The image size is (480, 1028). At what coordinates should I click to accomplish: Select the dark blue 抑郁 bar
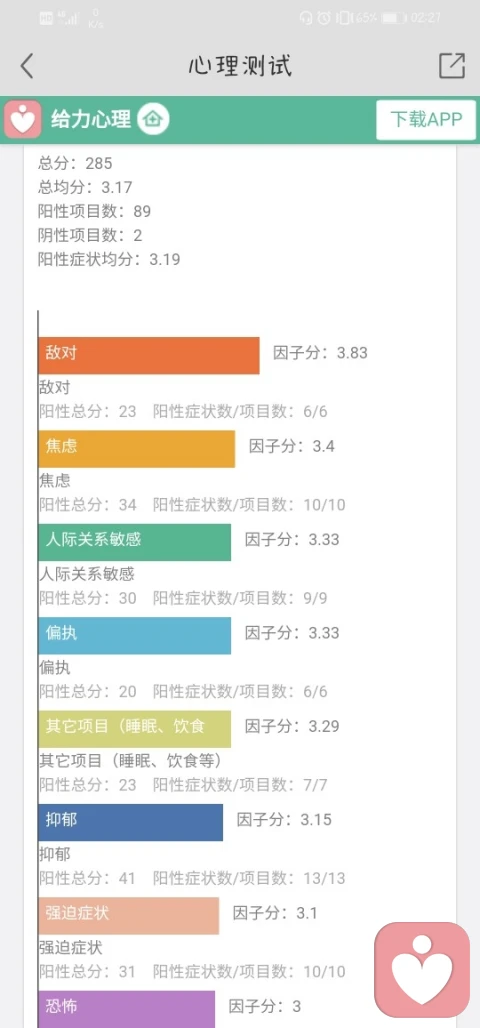click(x=130, y=822)
